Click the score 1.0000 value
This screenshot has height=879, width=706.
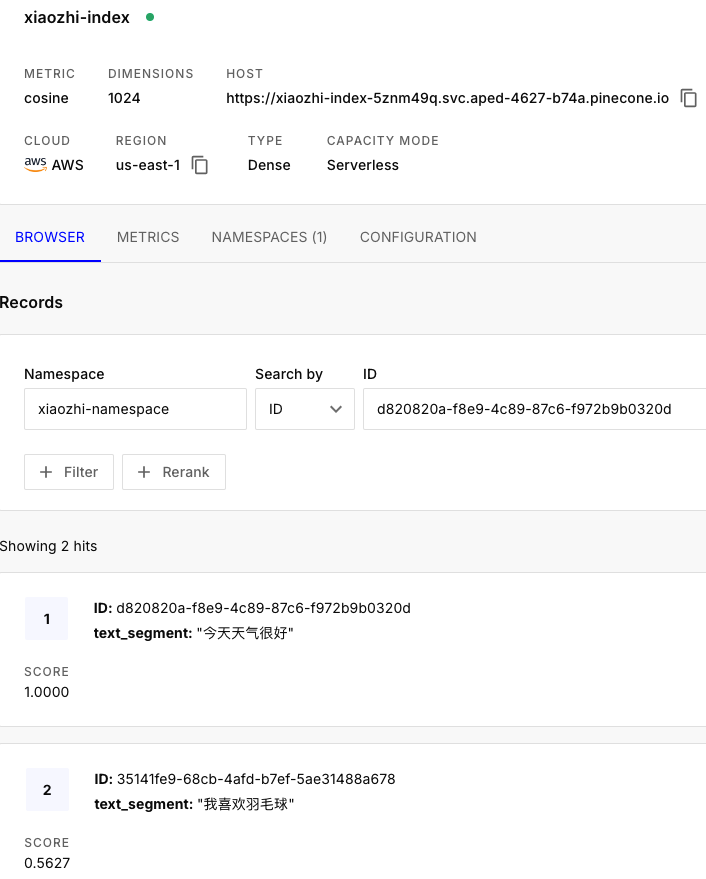[47, 692]
